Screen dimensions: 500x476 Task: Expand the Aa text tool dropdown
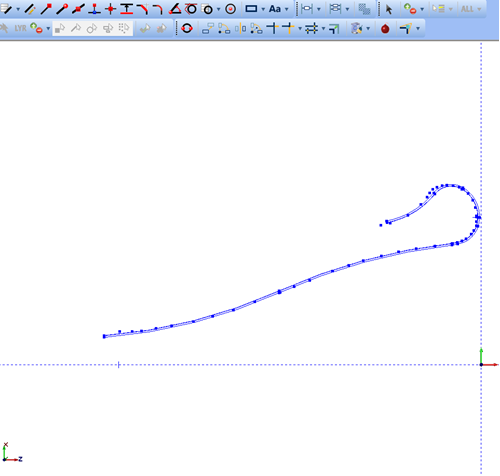(x=287, y=9)
